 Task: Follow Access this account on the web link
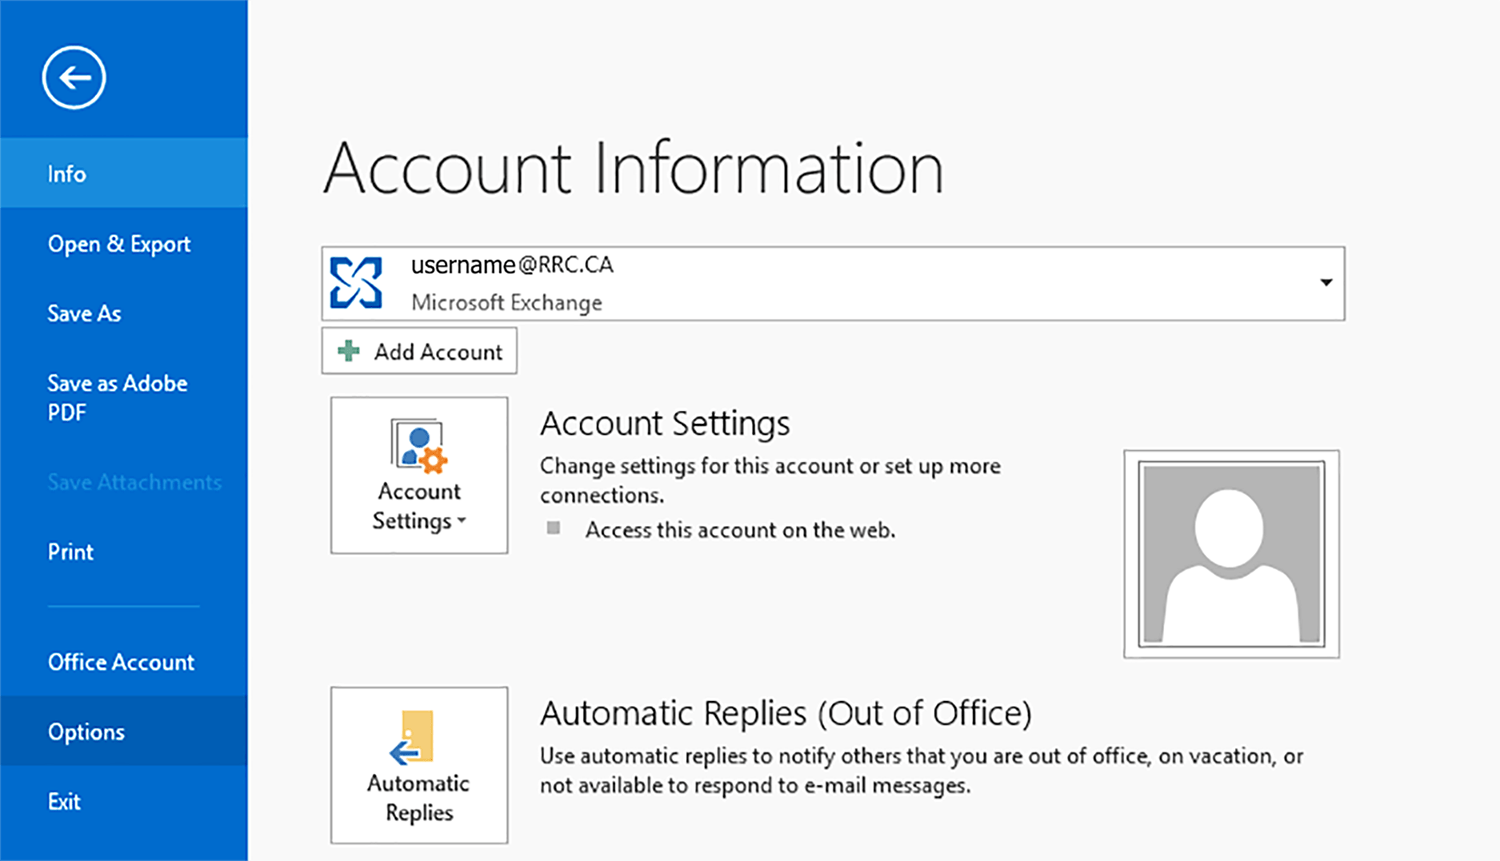(x=740, y=530)
